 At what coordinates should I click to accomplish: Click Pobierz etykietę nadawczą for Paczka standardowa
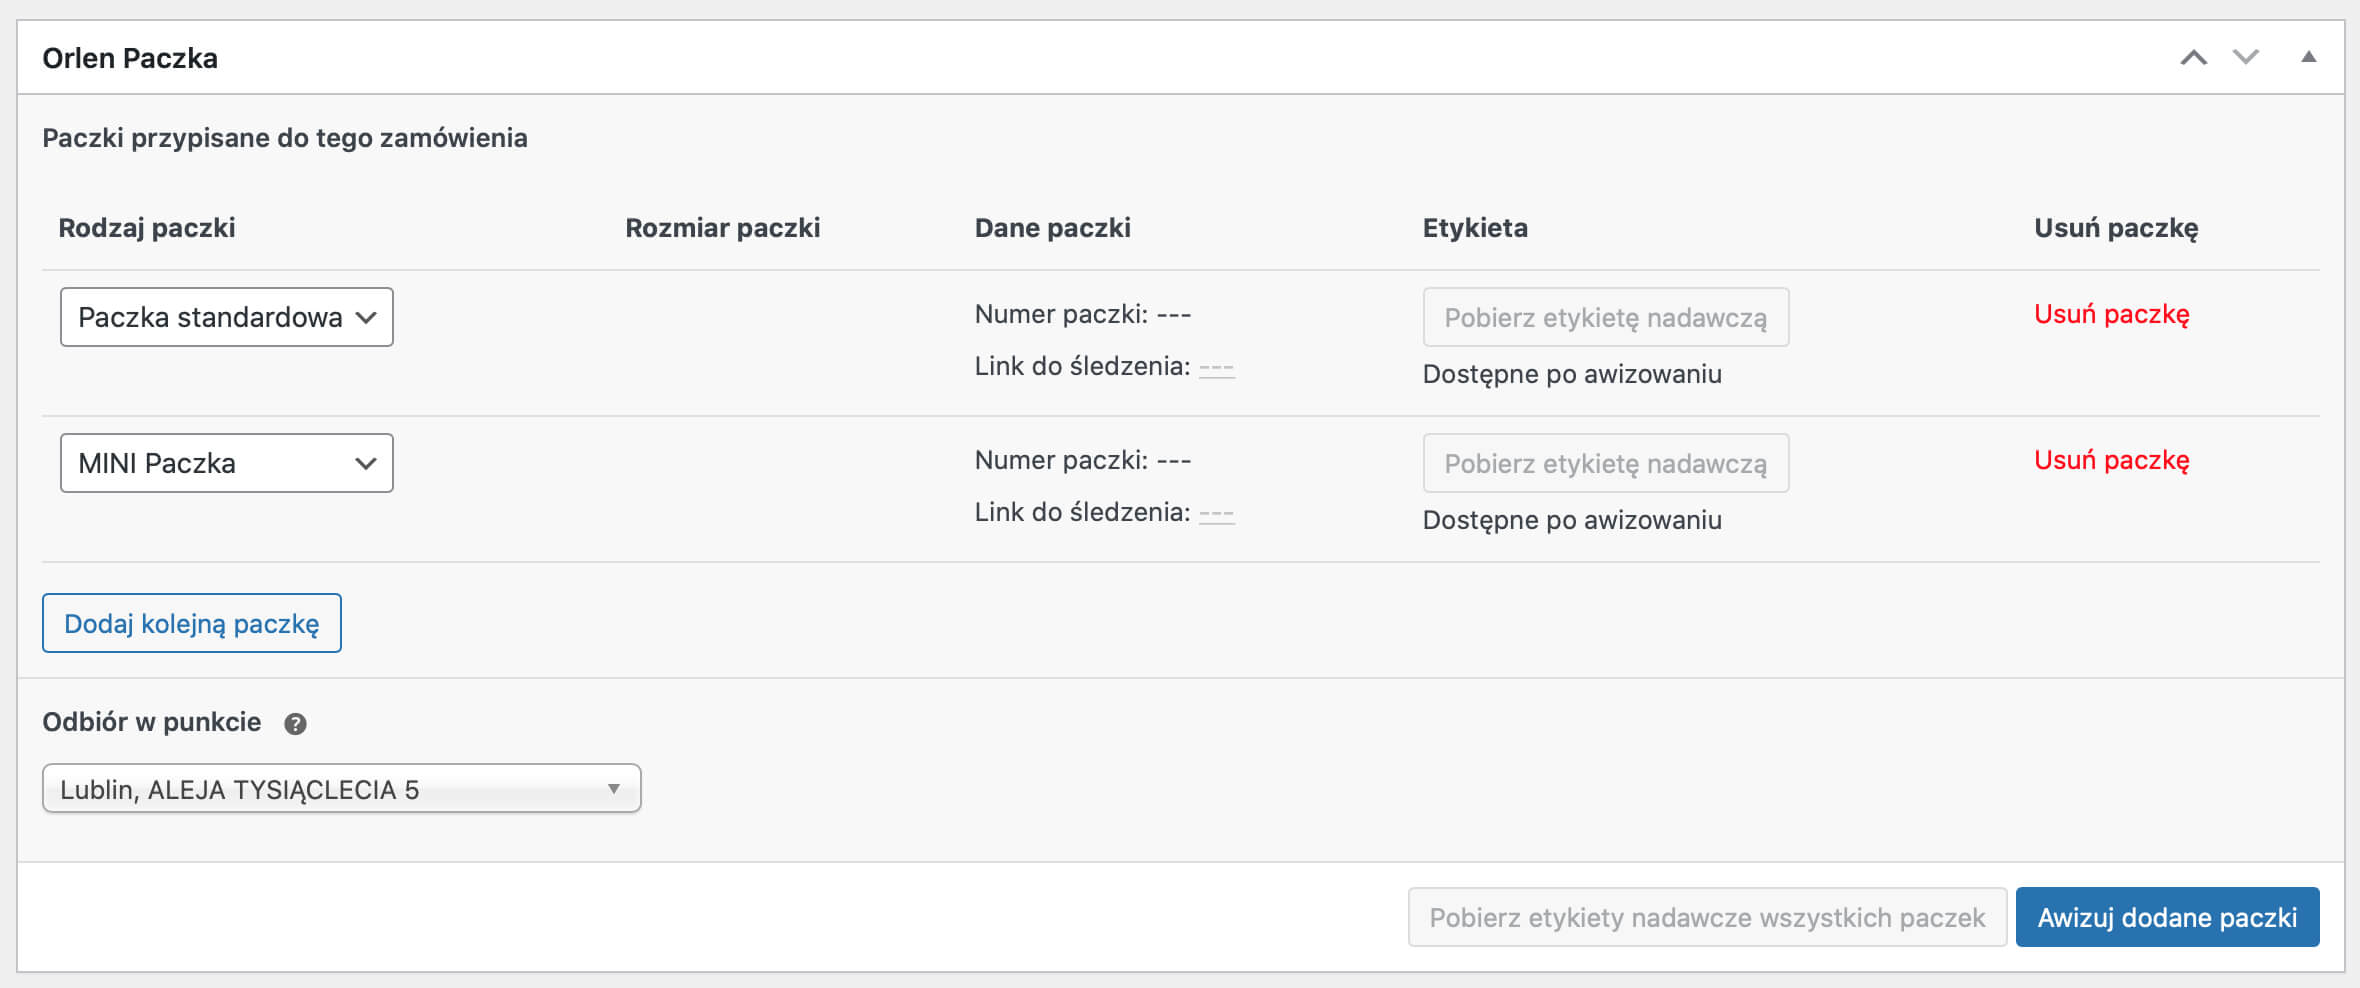tap(1606, 317)
